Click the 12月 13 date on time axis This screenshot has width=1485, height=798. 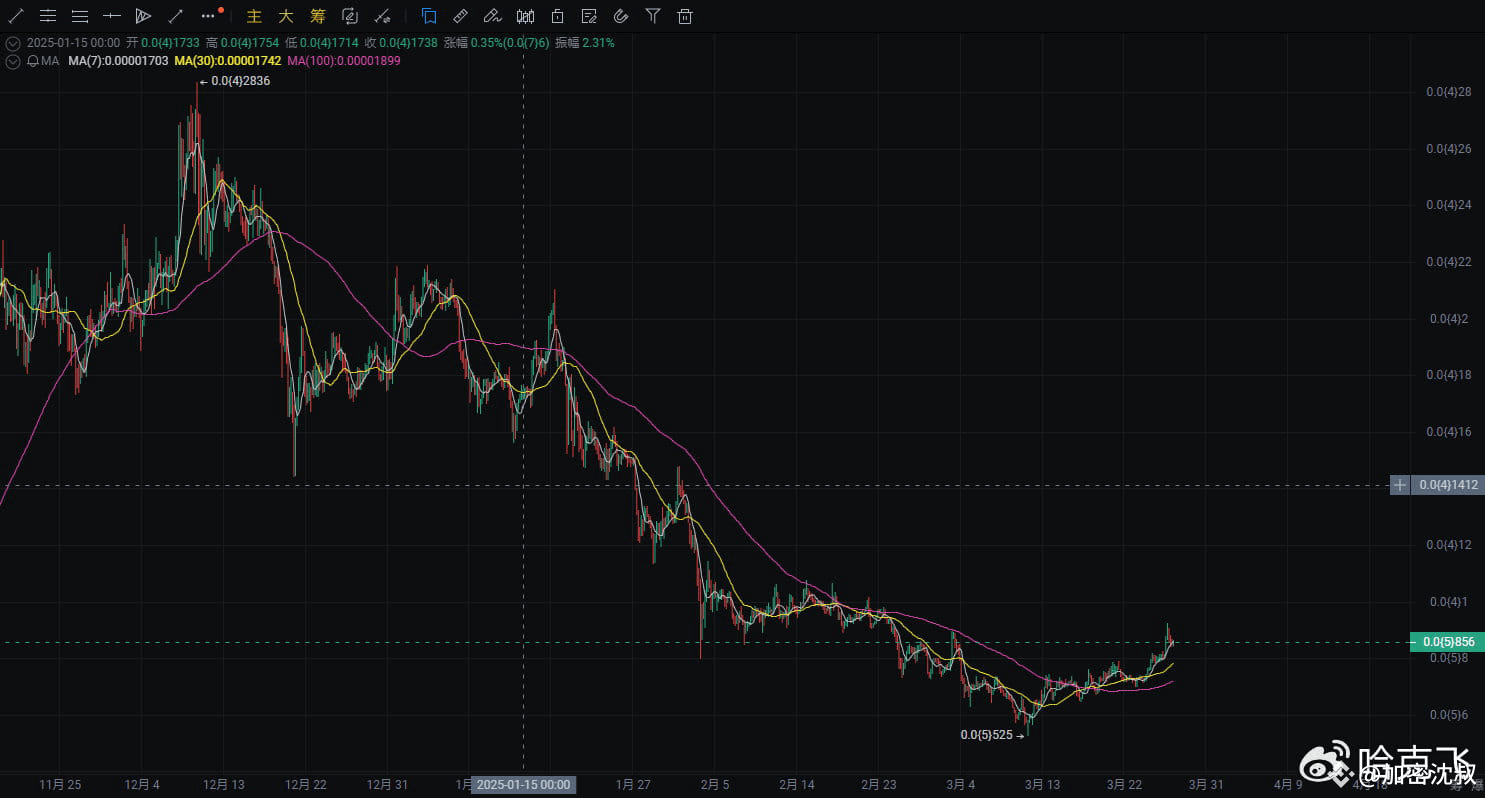(223, 784)
